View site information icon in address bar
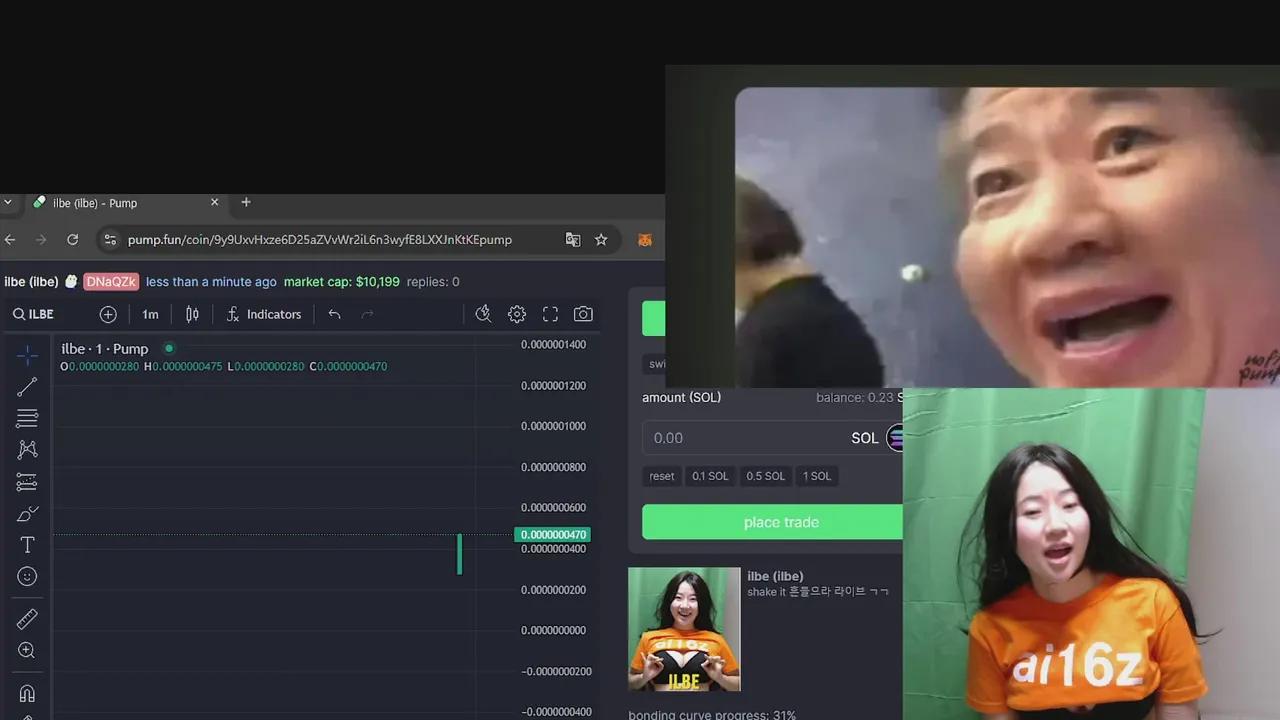 pyautogui.click(x=110, y=240)
